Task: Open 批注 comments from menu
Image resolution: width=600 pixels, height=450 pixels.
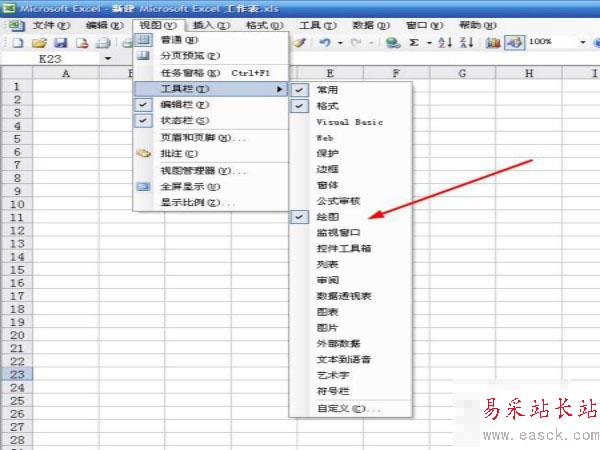Action: 210,154
